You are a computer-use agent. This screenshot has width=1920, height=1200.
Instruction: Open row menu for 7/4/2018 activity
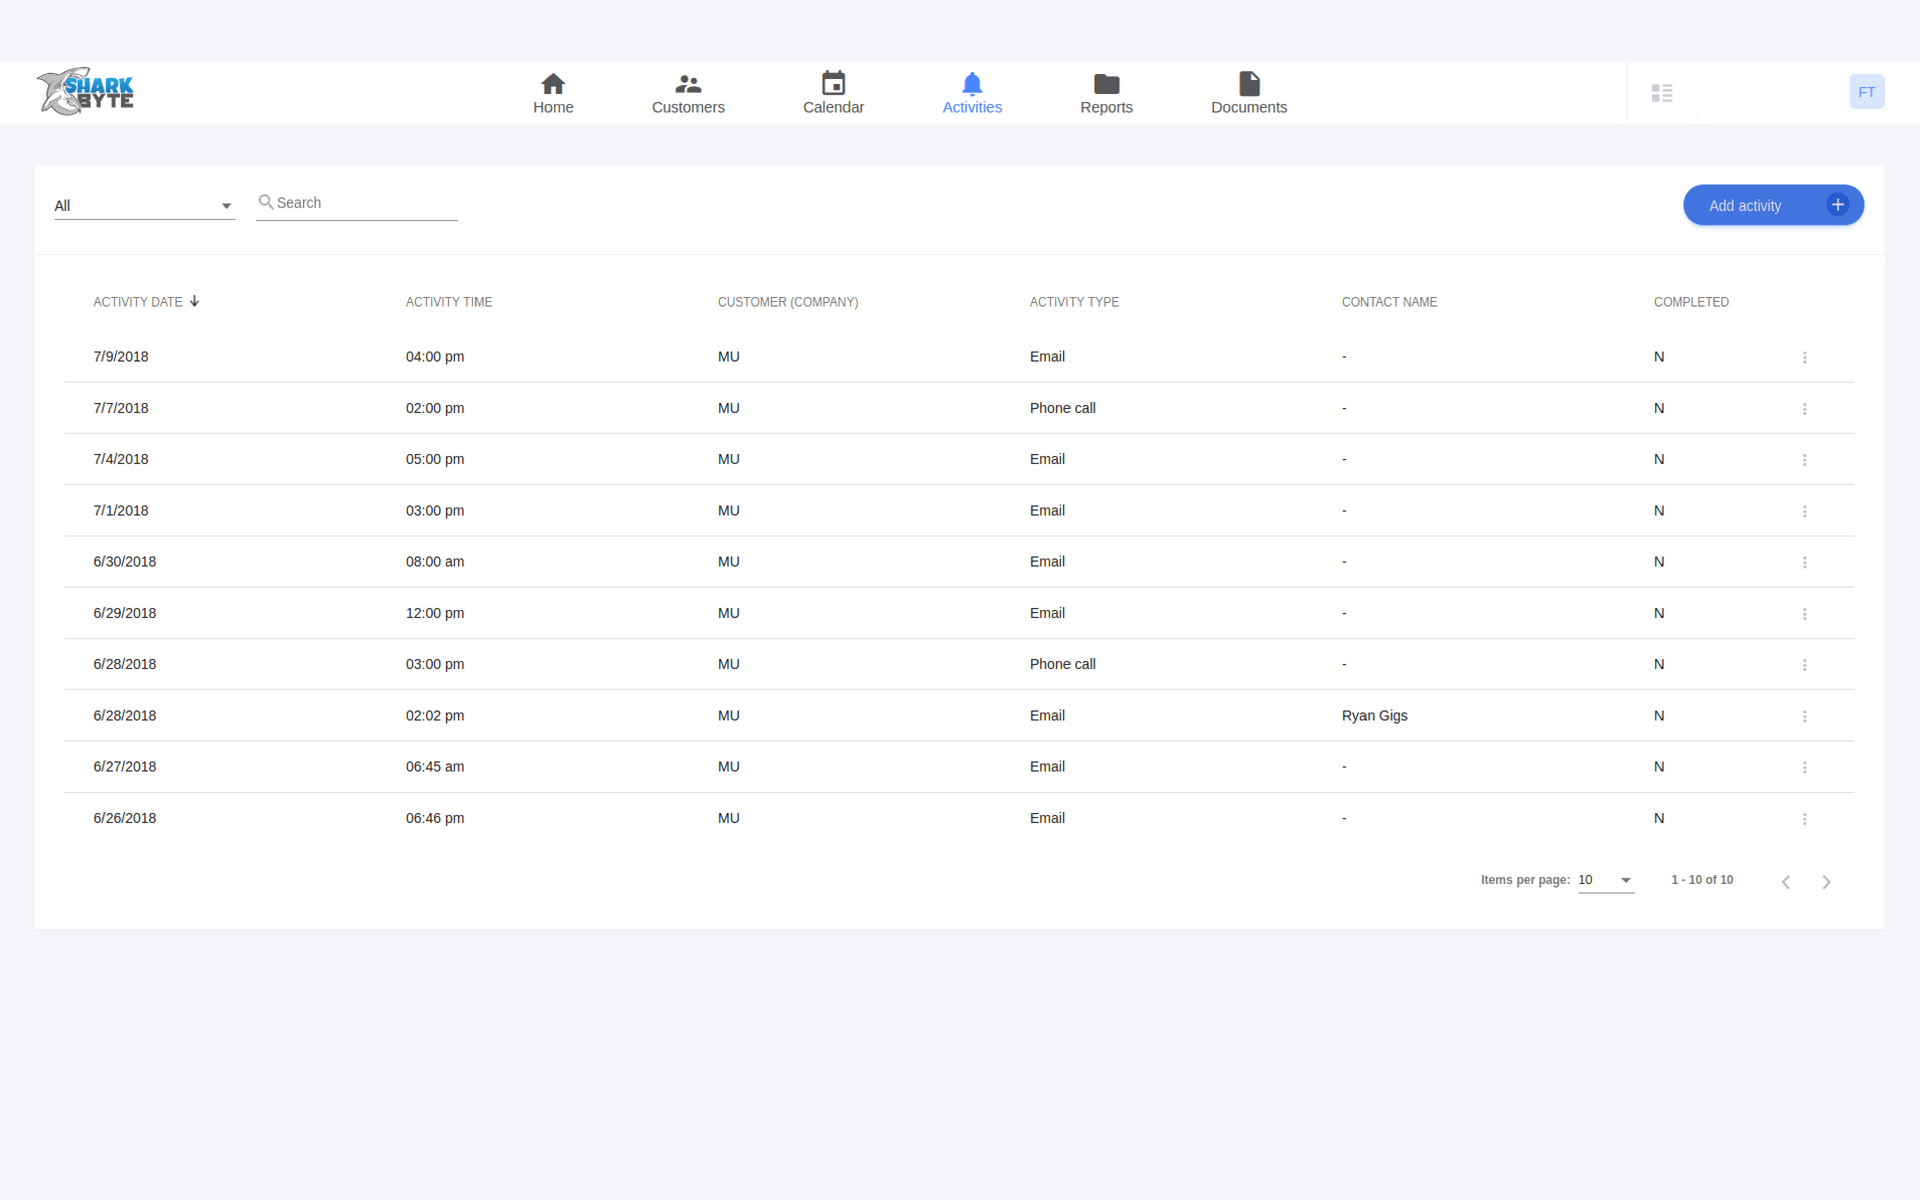[1804, 460]
